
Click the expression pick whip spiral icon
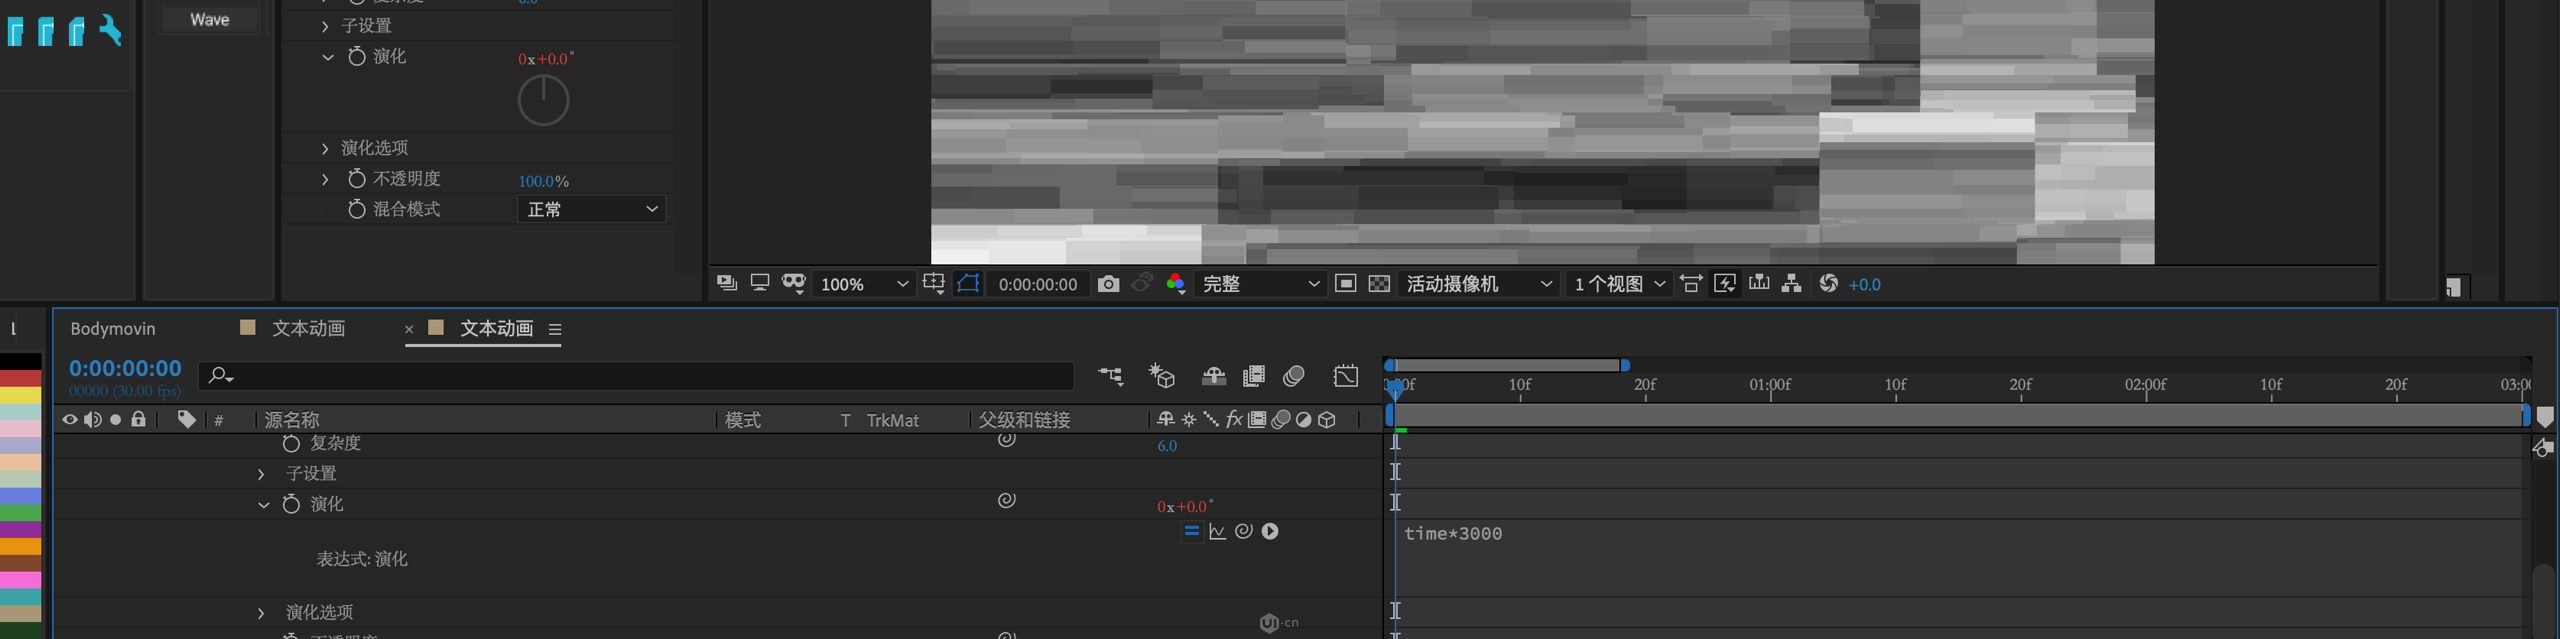pos(1243,531)
